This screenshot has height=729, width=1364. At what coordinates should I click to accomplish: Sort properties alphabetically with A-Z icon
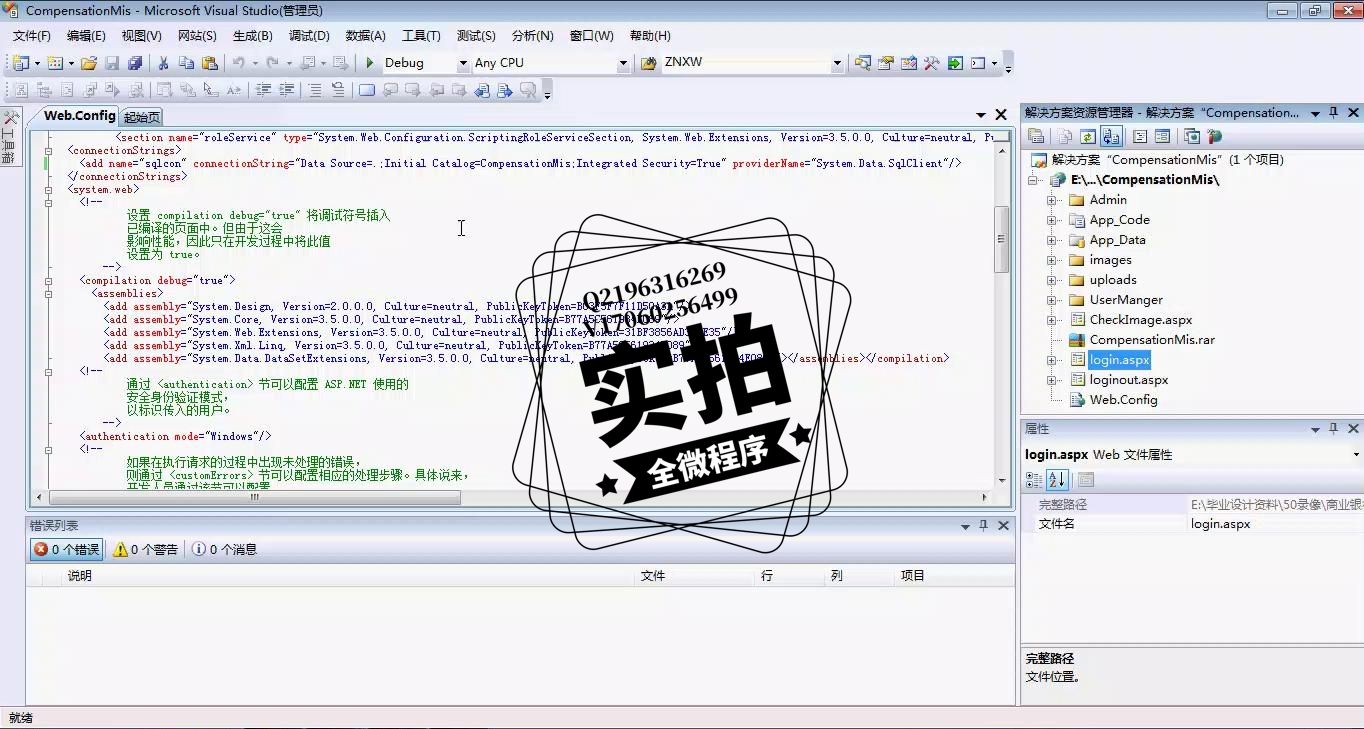tap(1057, 481)
